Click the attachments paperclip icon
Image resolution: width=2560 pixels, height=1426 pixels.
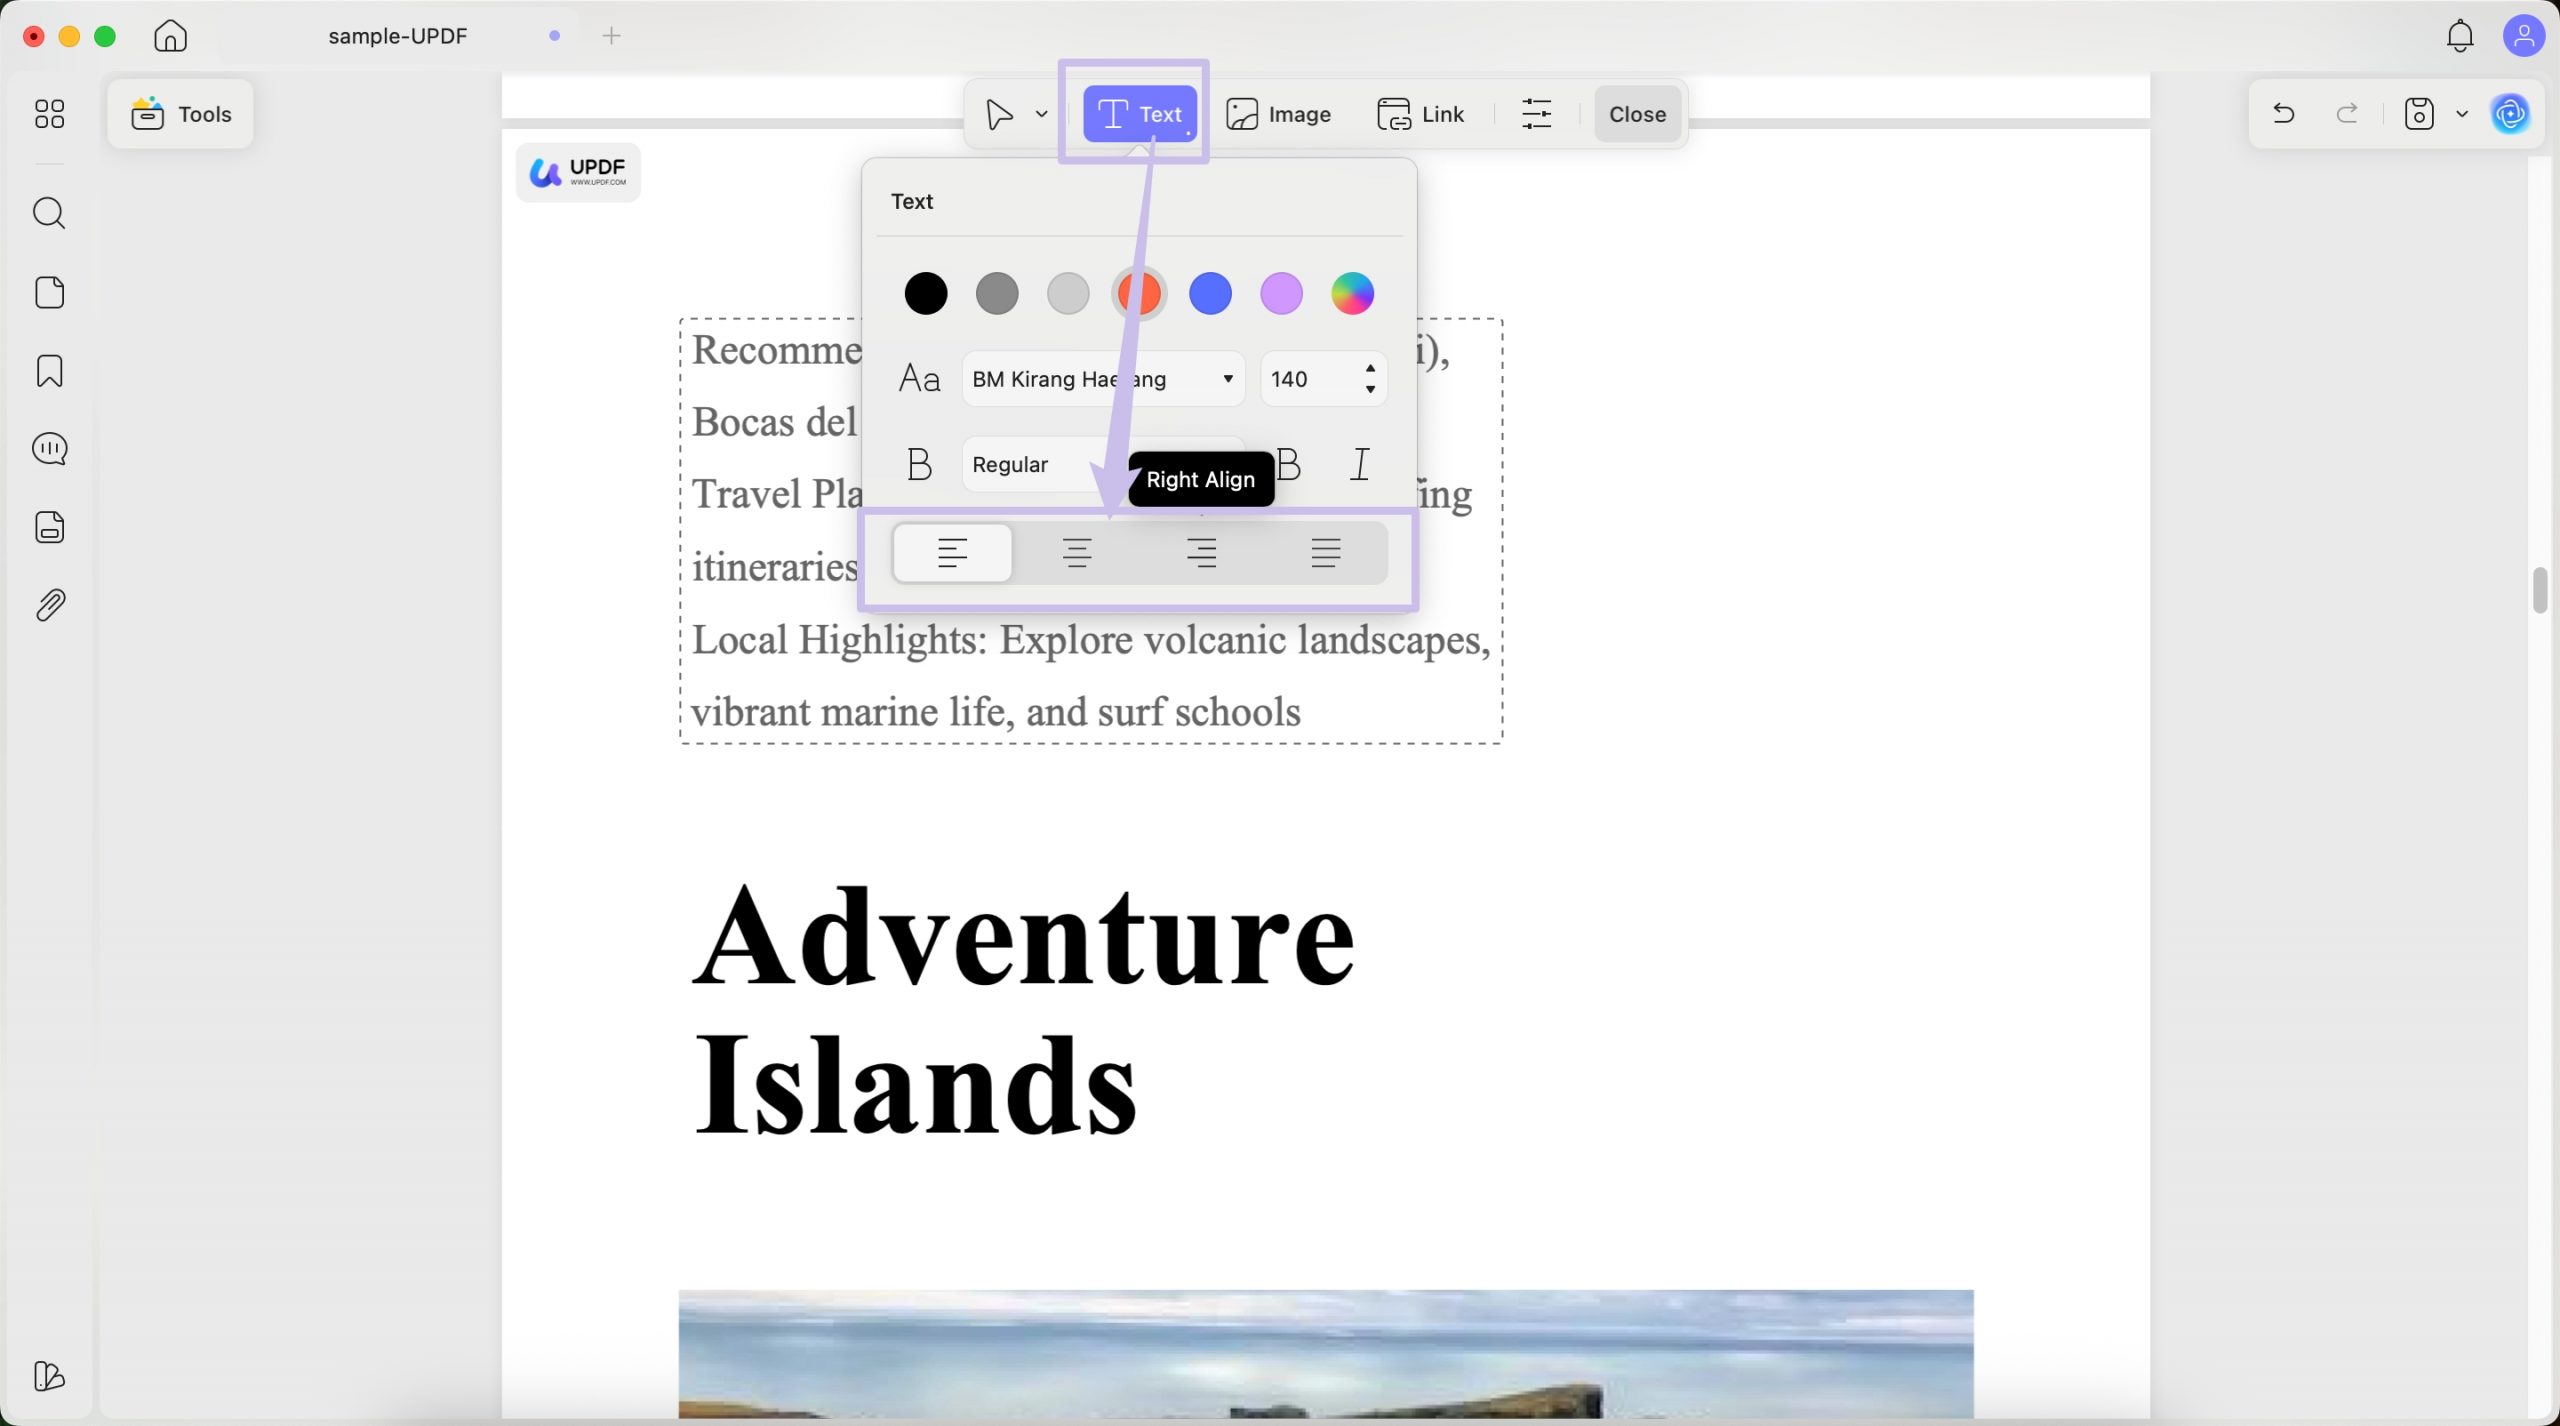[49, 604]
